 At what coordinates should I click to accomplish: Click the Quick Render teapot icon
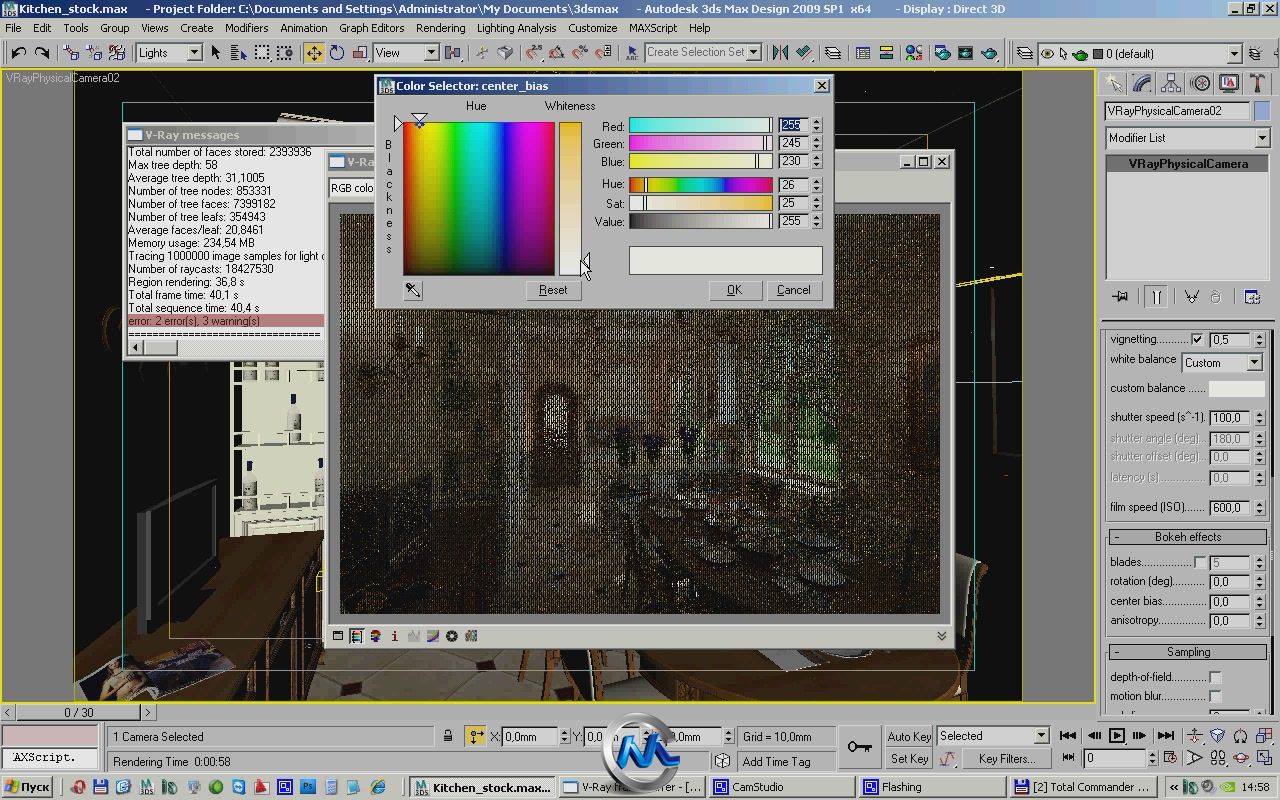[x=989, y=53]
